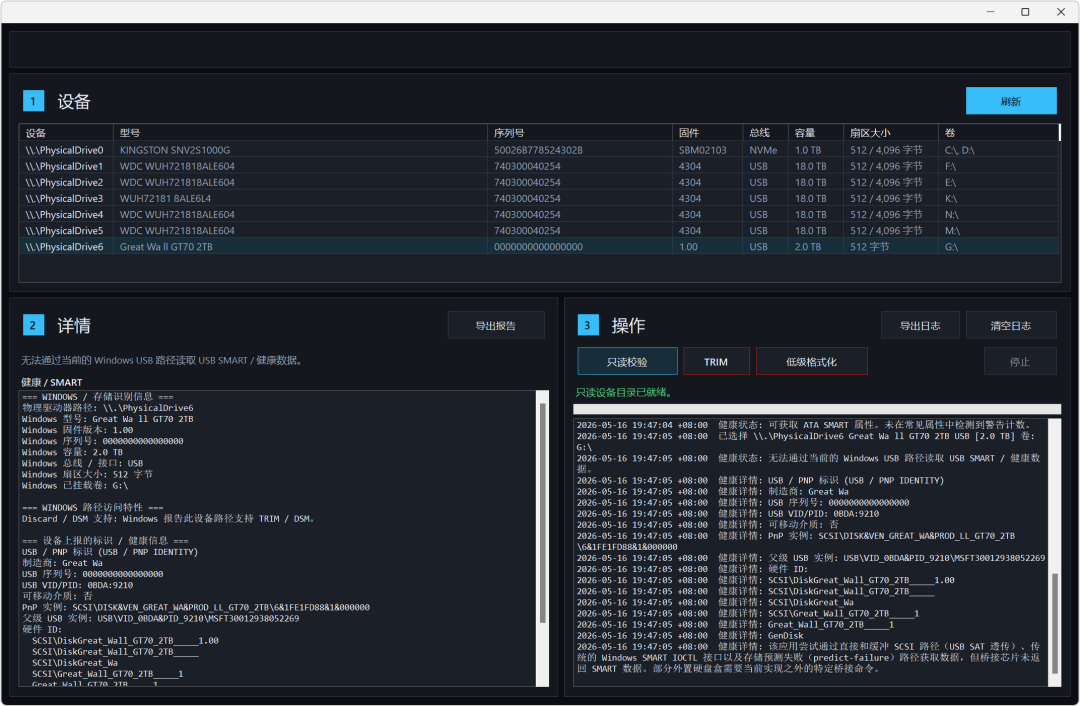Click the 只读设备目录已就绪 status message
The image size is (1080, 706).
point(624,392)
